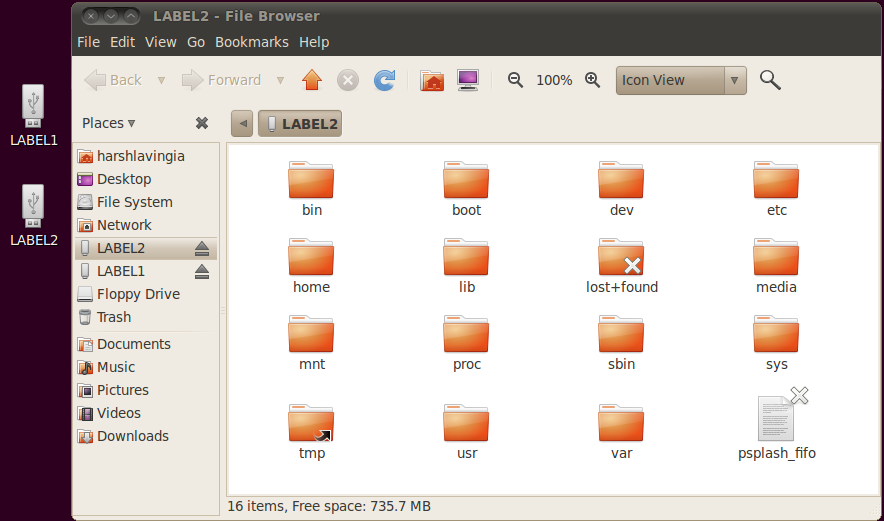The height and width of the screenshot is (521, 884).
Task: Select the etc folder
Action: (x=776, y=189)
